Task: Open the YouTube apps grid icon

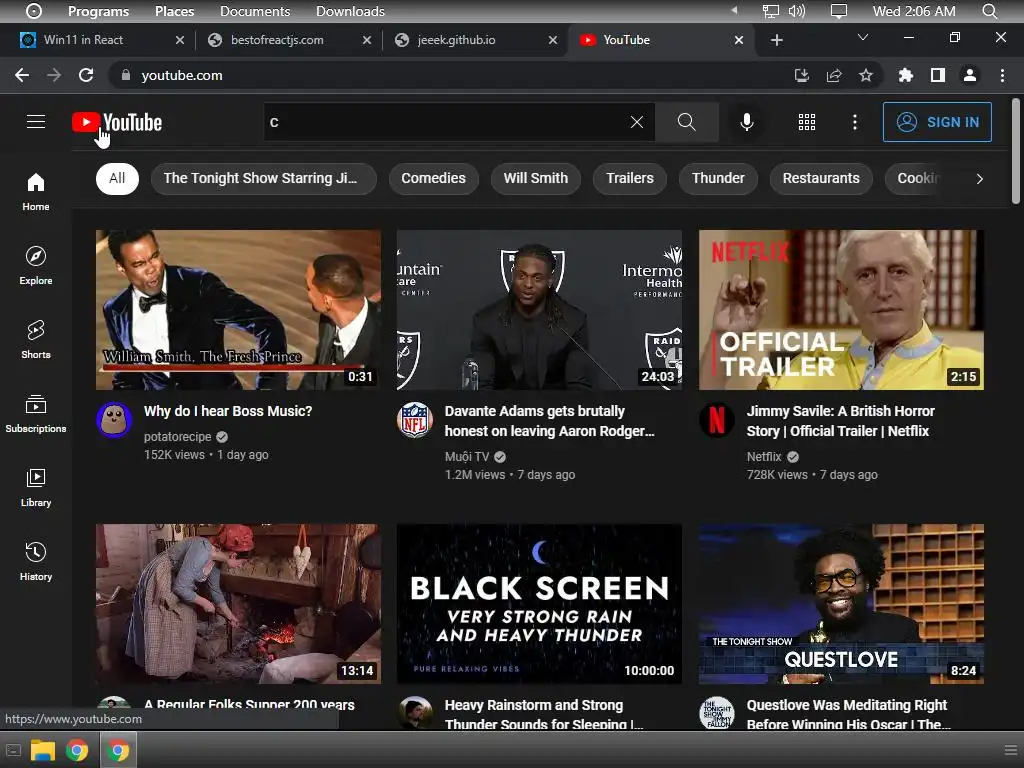Action: click(807, 122)
